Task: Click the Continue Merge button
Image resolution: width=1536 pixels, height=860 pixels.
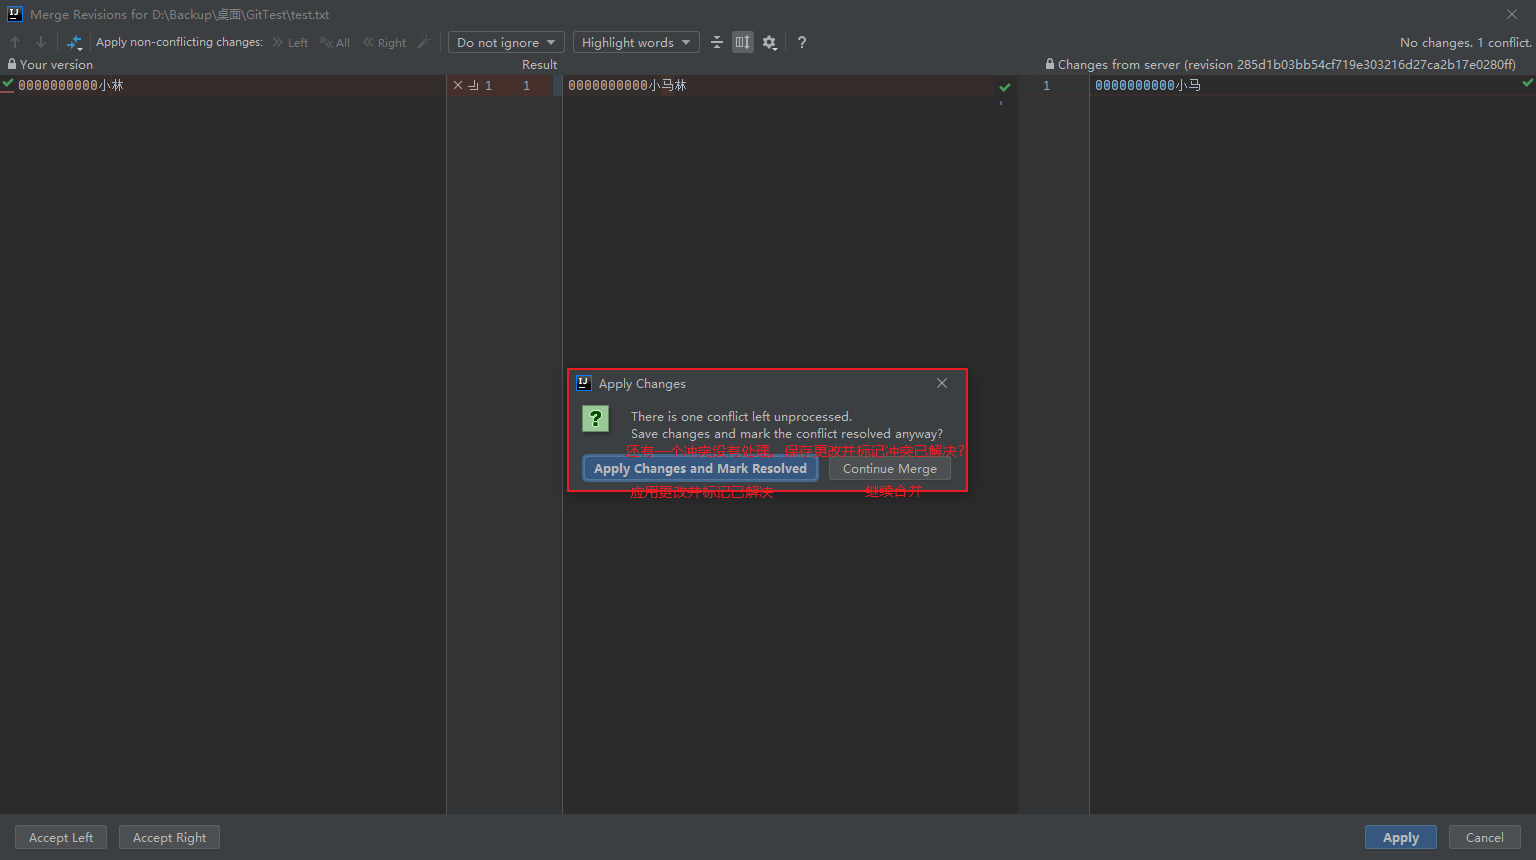Action: (x=890, y=468)
